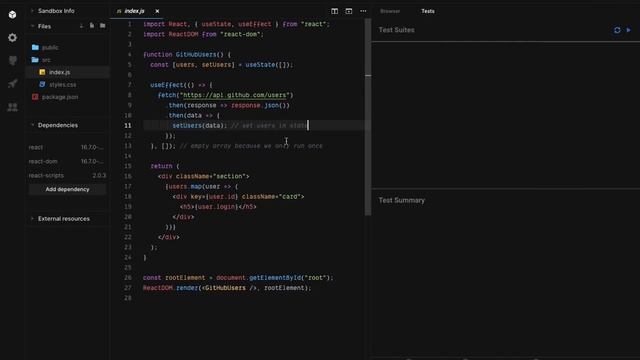The image size is (640, 360).
Task: Click the const rootElement line of code
Action: click(238, 278)
